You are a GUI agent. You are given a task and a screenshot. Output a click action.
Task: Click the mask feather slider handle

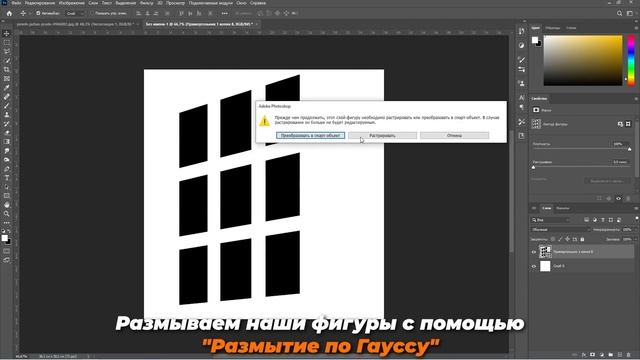point(533,167)
